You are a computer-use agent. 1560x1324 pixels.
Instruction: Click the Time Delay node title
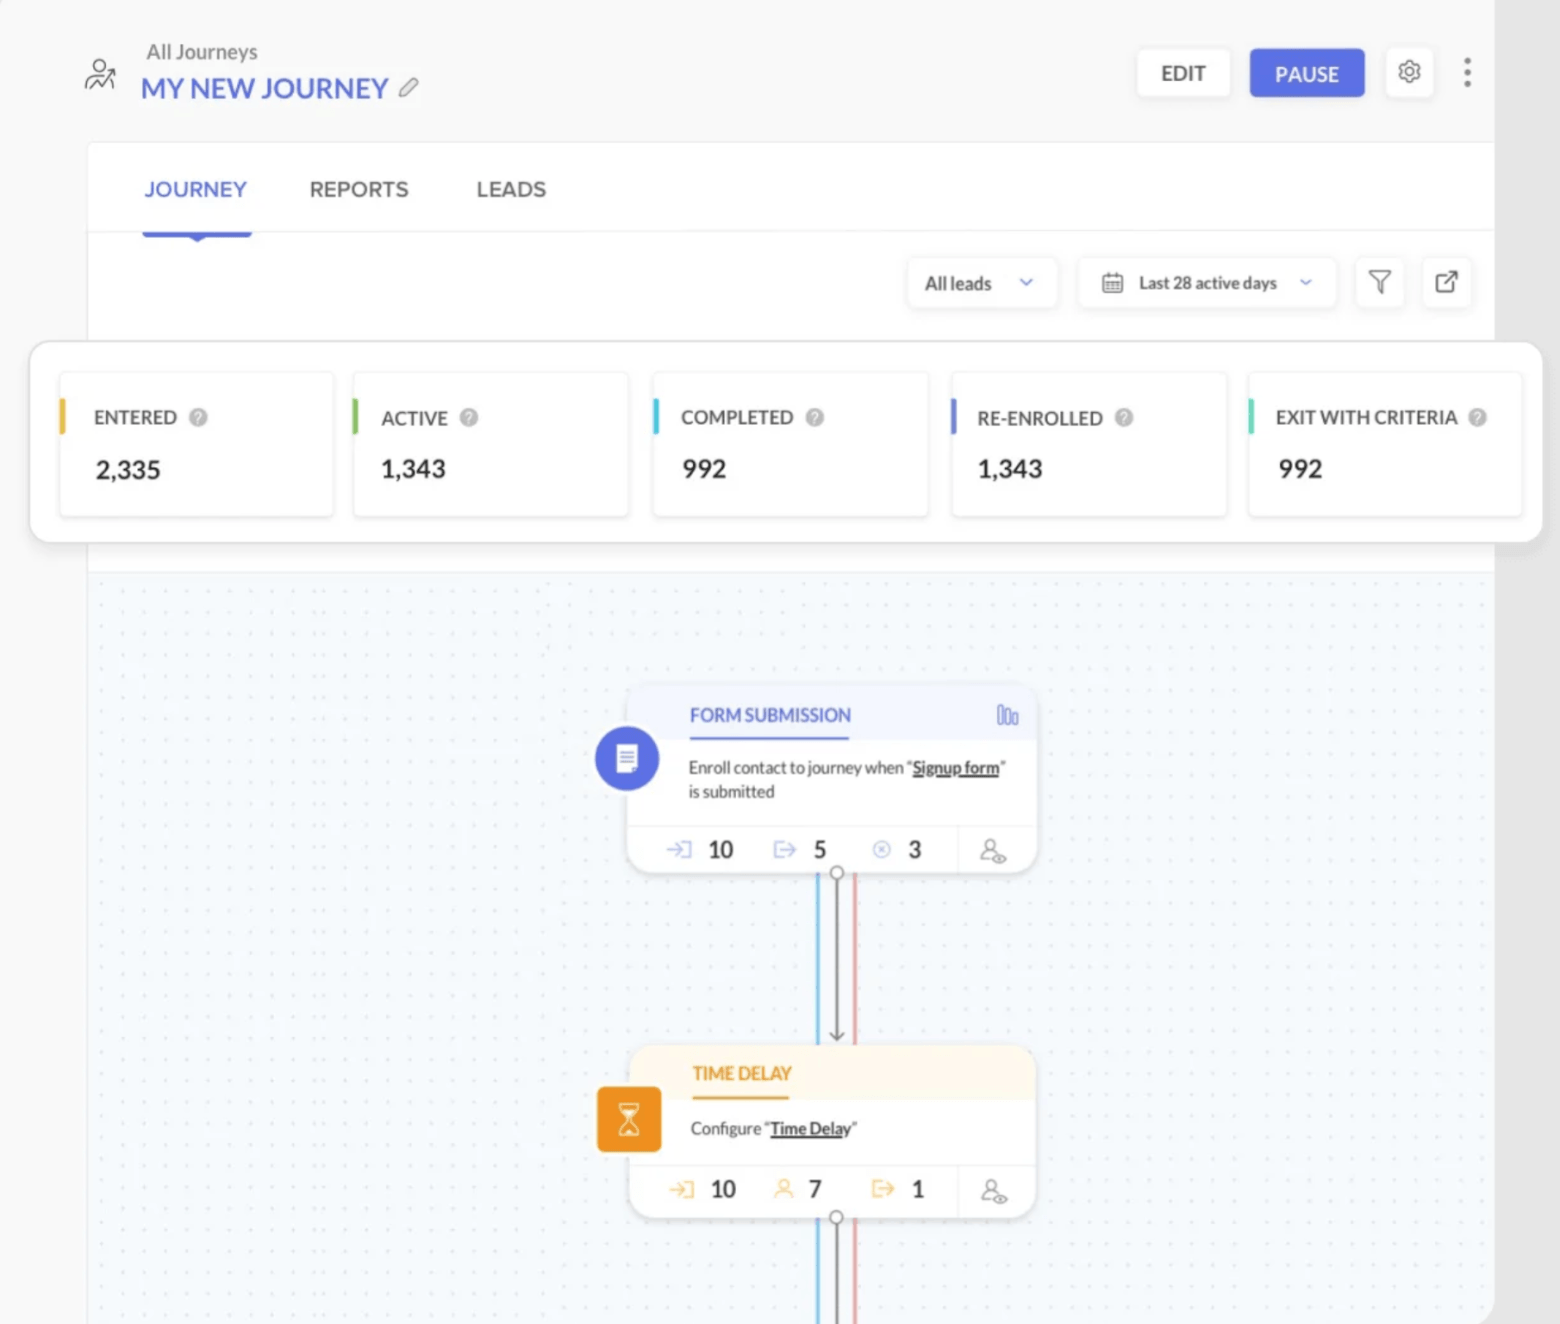coord(742,1073)
